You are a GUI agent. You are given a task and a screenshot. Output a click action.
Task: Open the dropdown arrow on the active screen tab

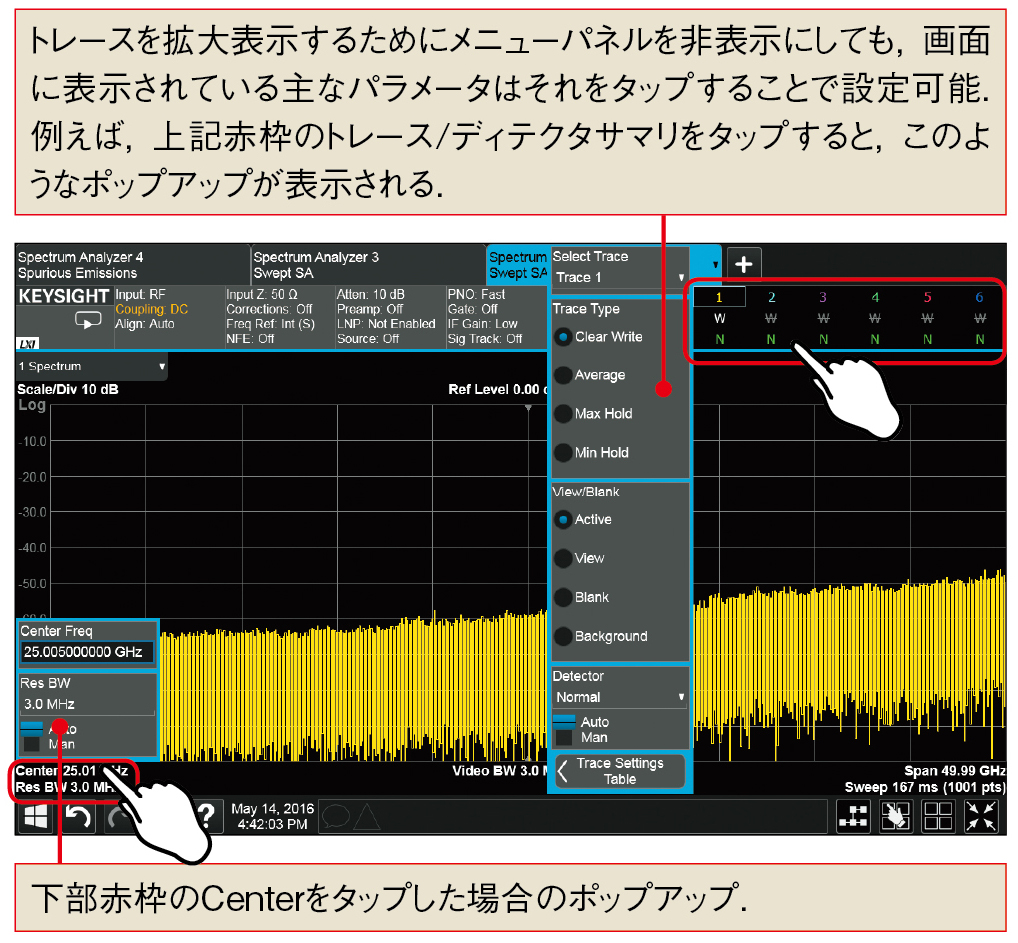click(x=715, y=264)
